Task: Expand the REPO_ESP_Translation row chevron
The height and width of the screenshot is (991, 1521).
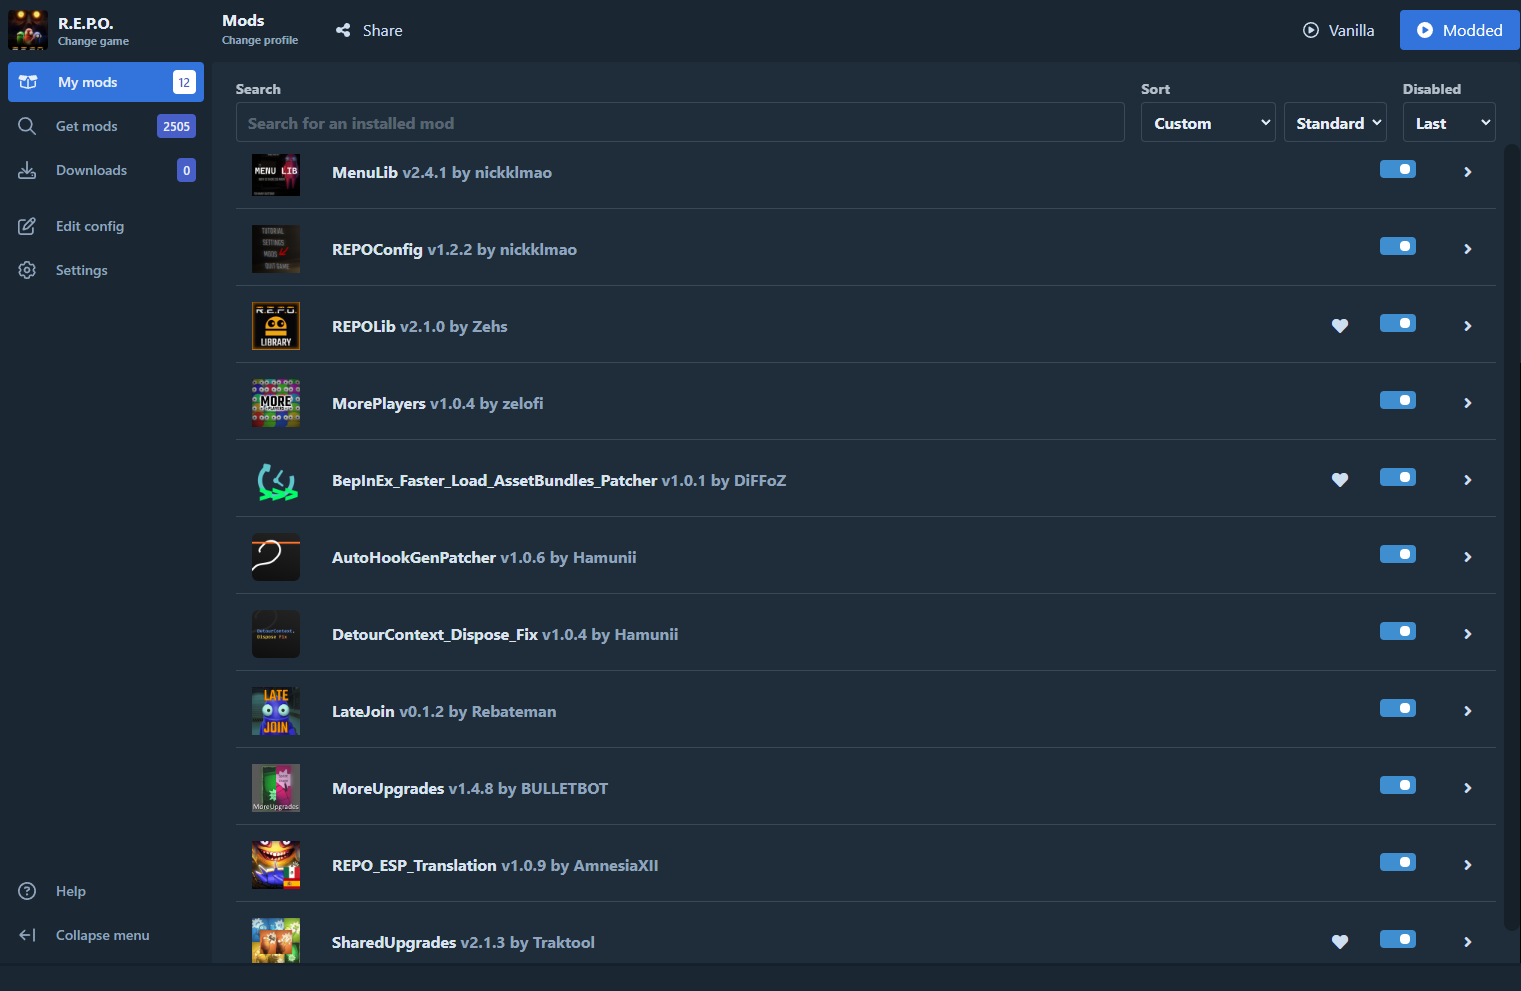Action: (1468, 865)
